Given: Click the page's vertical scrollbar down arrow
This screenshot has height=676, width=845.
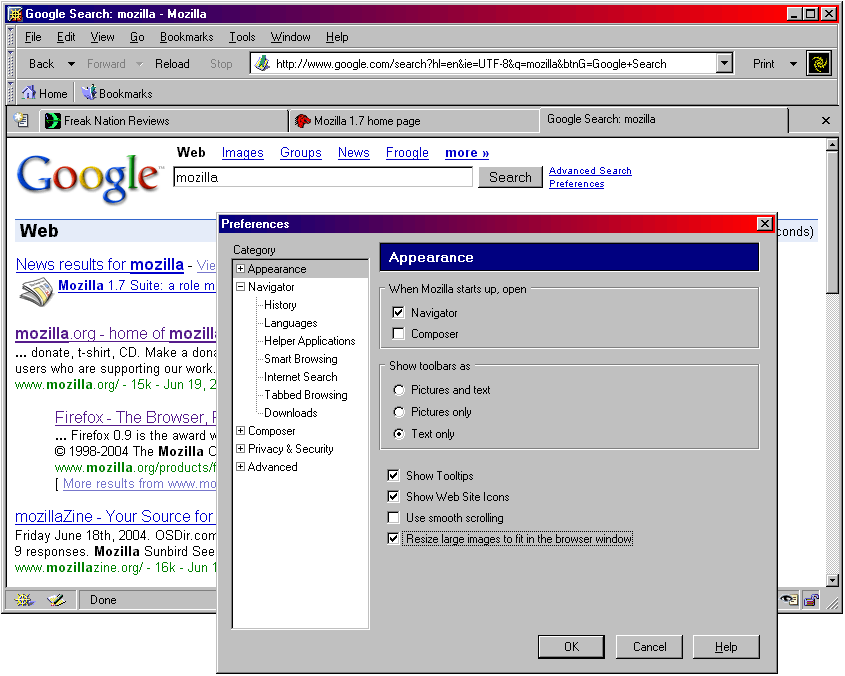Looking at the screenshot, I should click(x=832, y=580).
